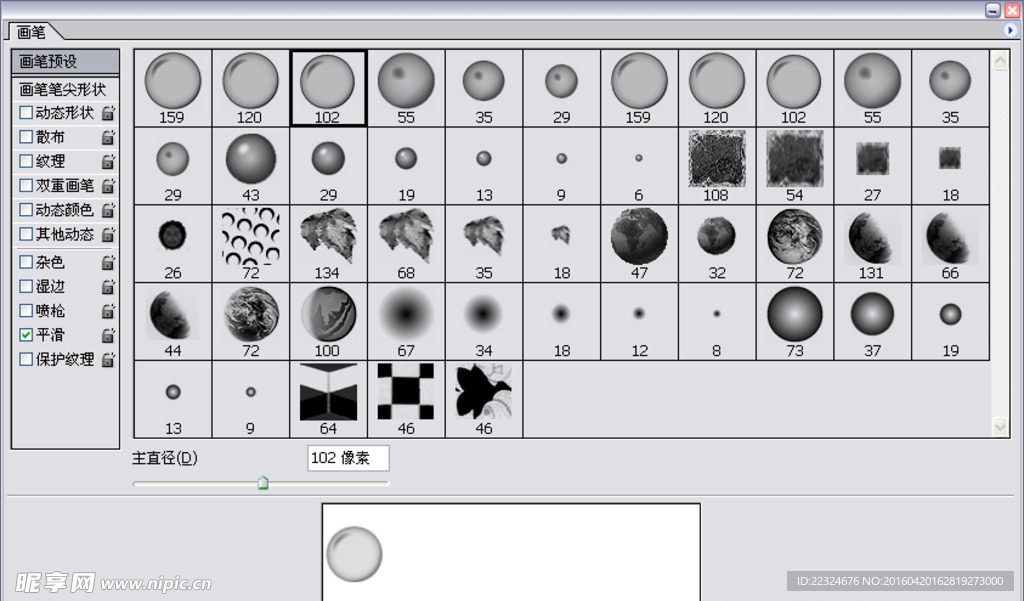Enable 散布 scattering checkbox
This screenshot has height=601, width=1024.
[26, 137]
